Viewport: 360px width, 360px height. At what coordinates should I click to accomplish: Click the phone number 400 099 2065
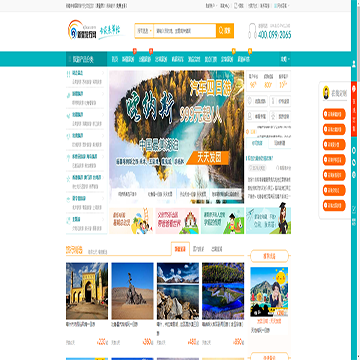click(274, 35)
